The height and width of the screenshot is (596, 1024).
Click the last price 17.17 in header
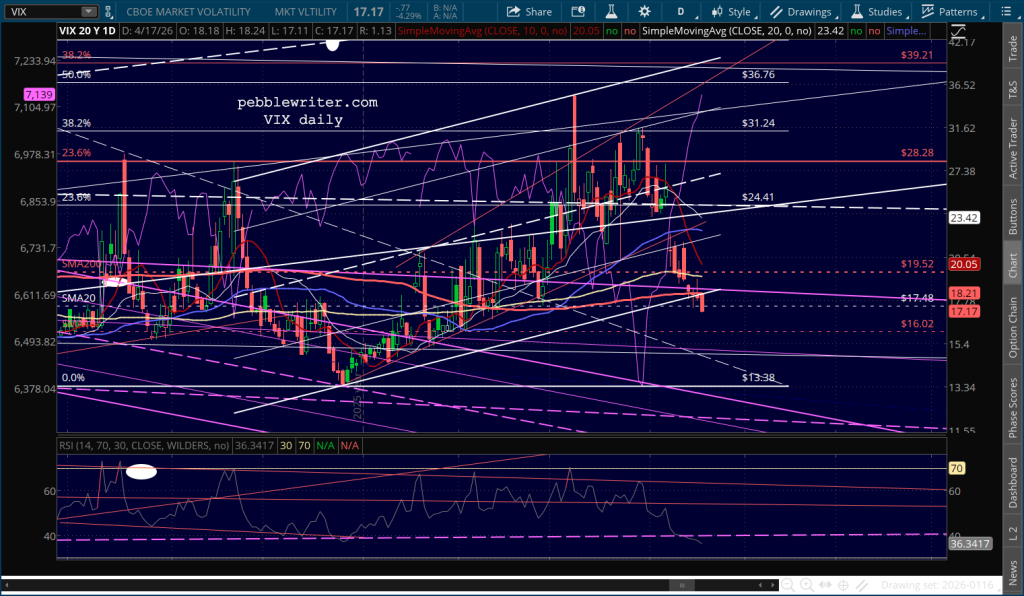point(368,12)
